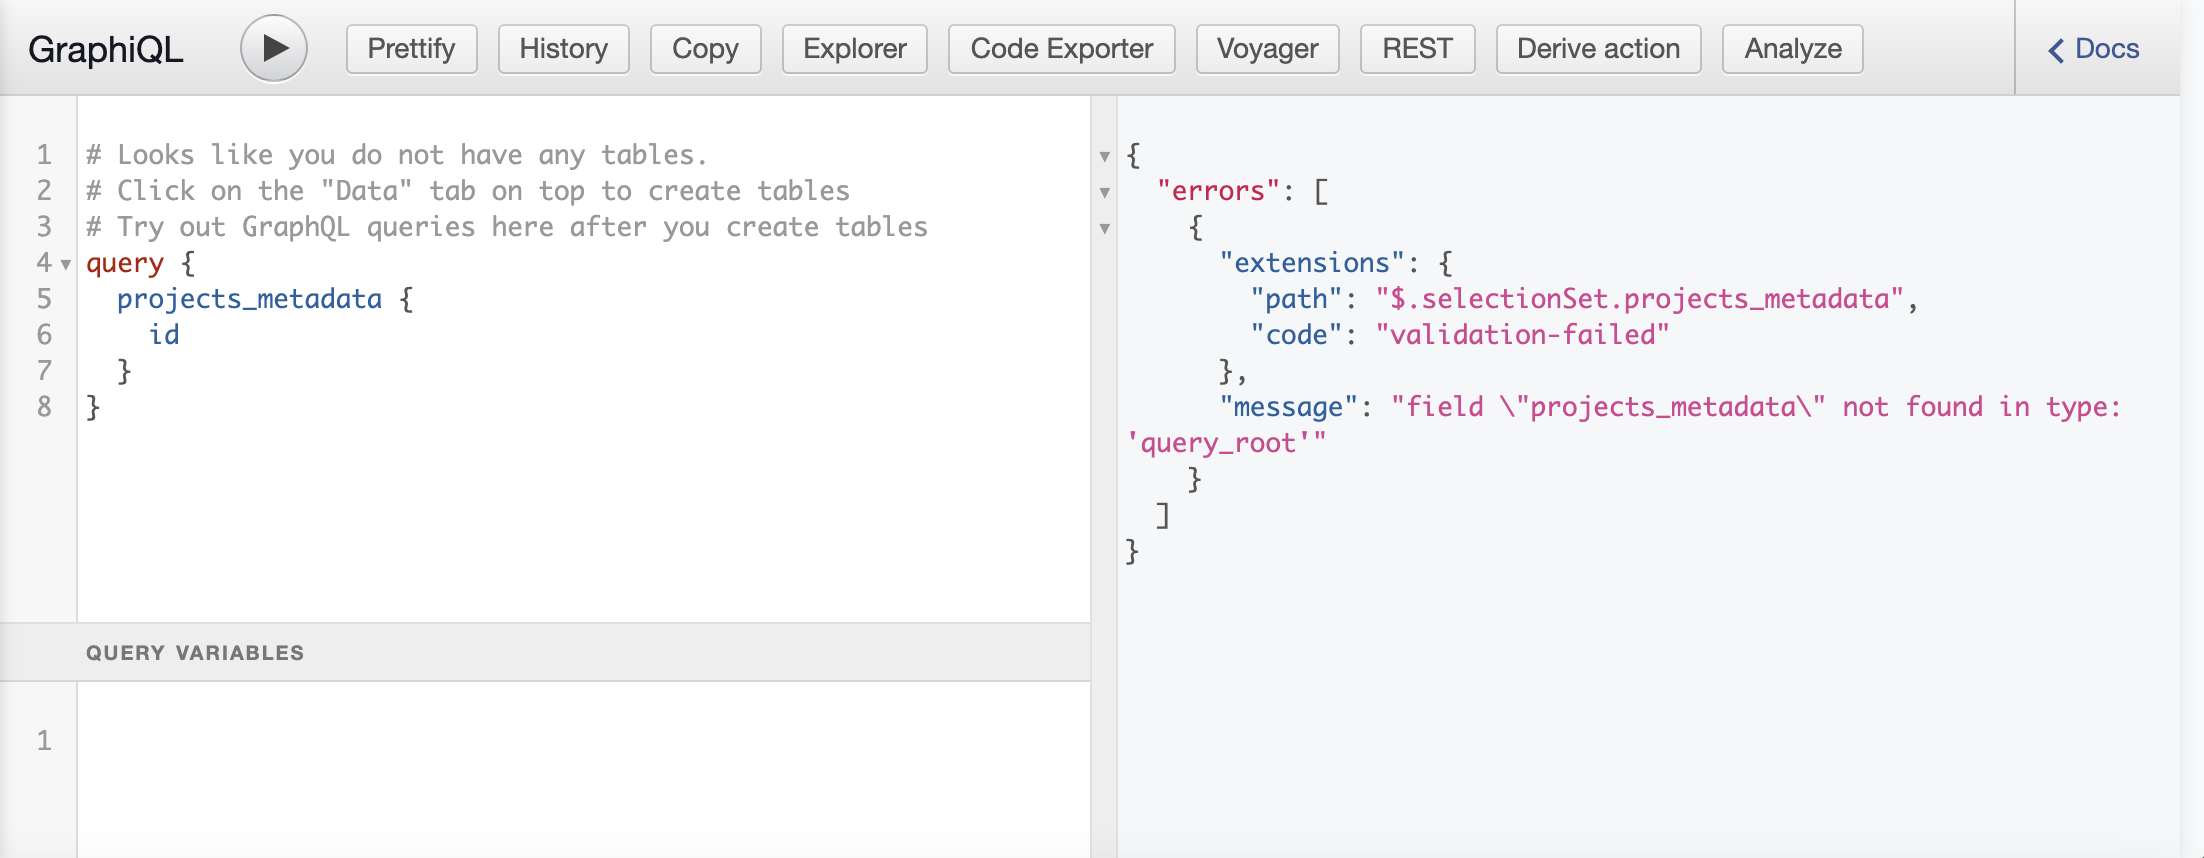Collapse the query block fold arrow on line 4

click(x=66, y=265)
